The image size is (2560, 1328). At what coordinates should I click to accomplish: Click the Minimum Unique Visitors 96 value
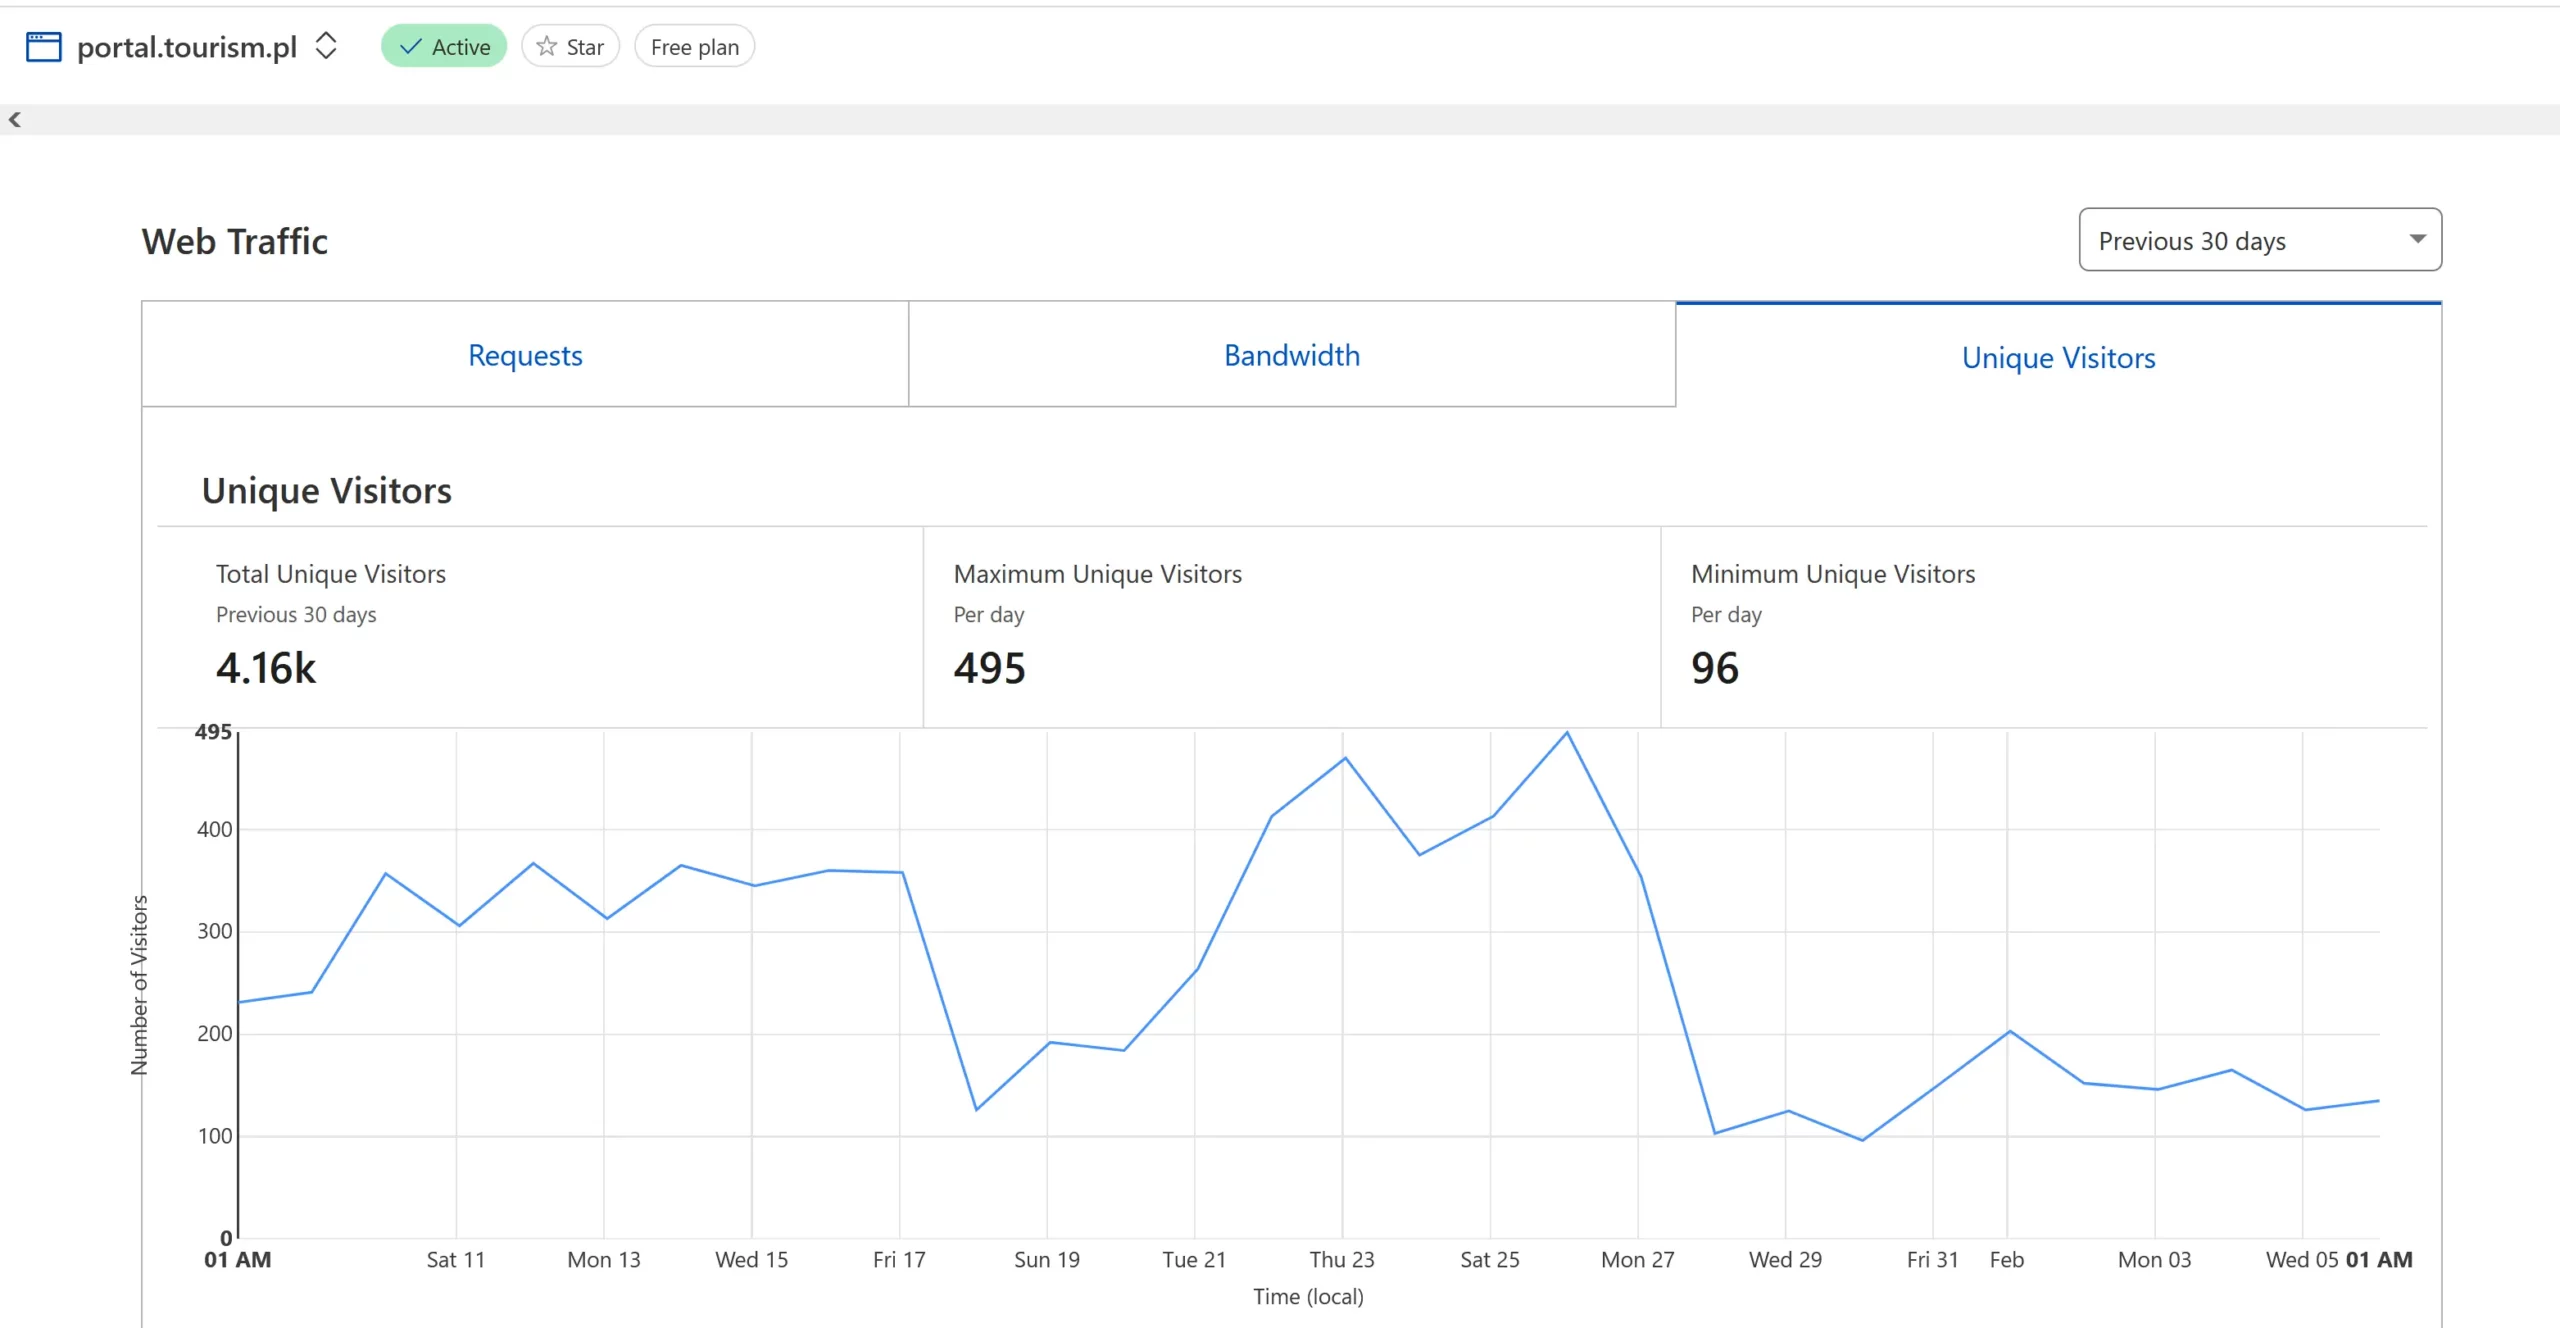[x=1714, y=668]
